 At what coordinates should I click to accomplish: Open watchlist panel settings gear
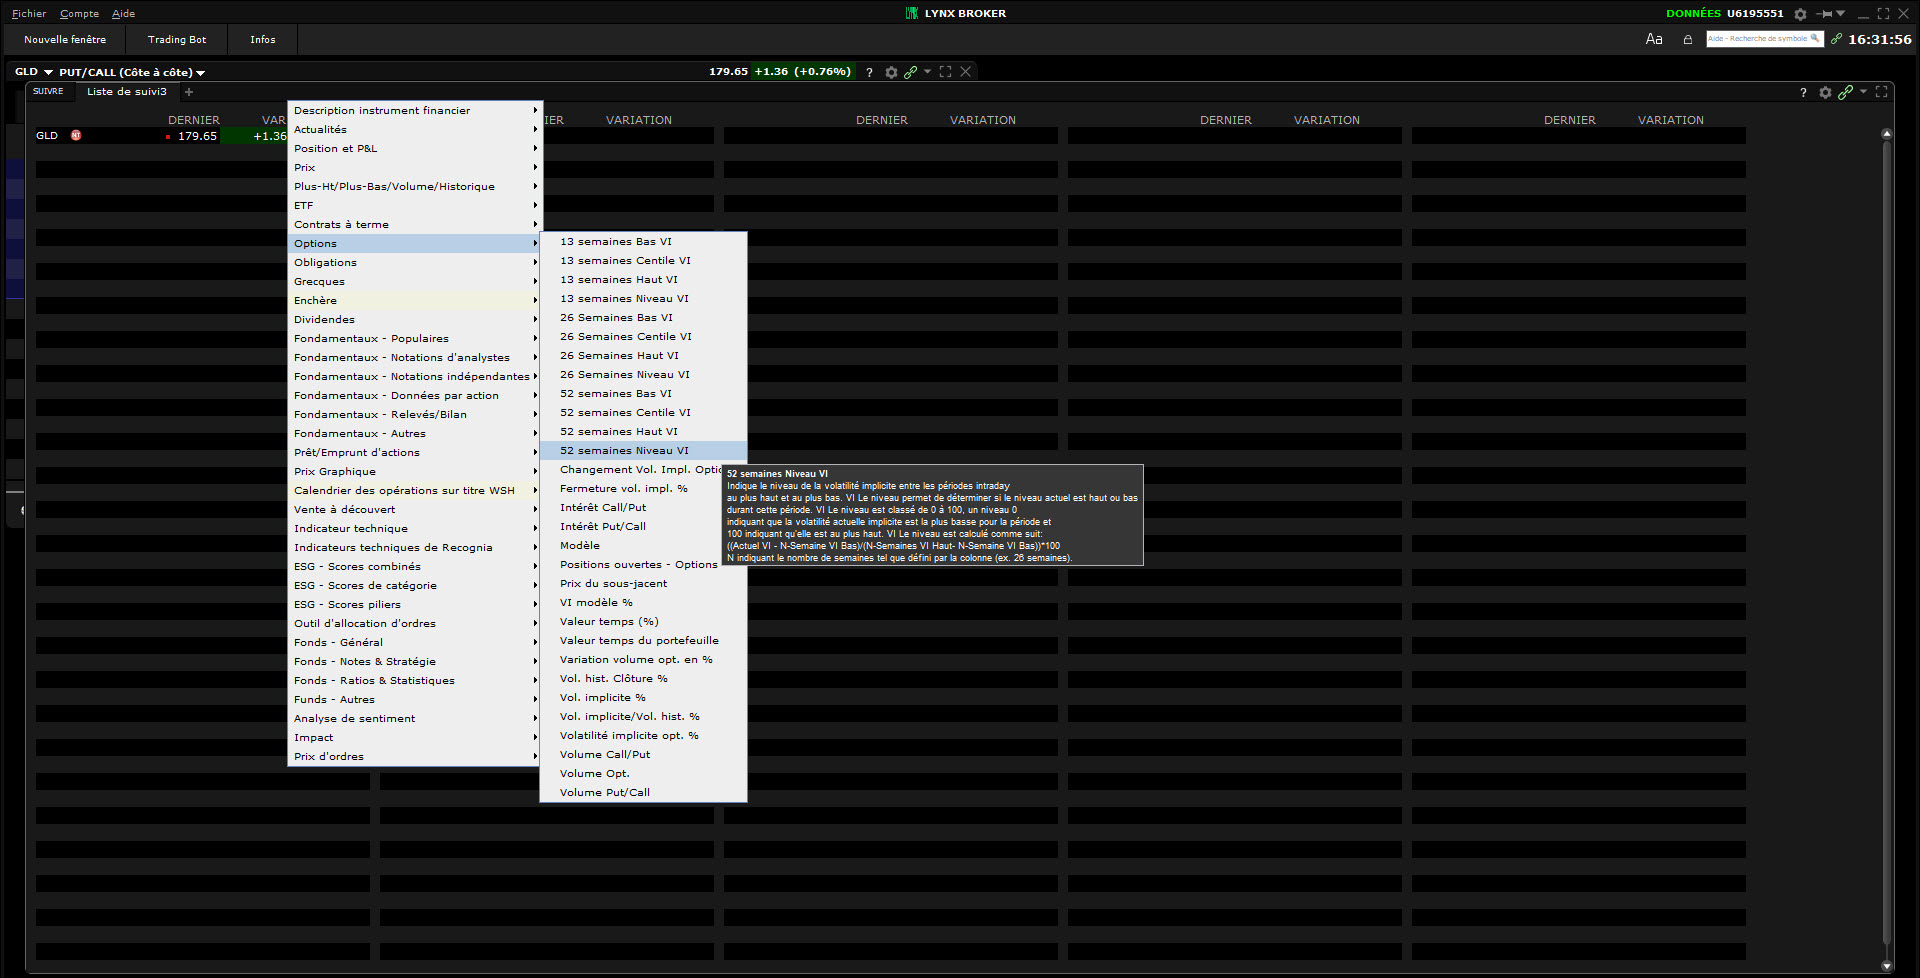click(x=1825, y=92)
